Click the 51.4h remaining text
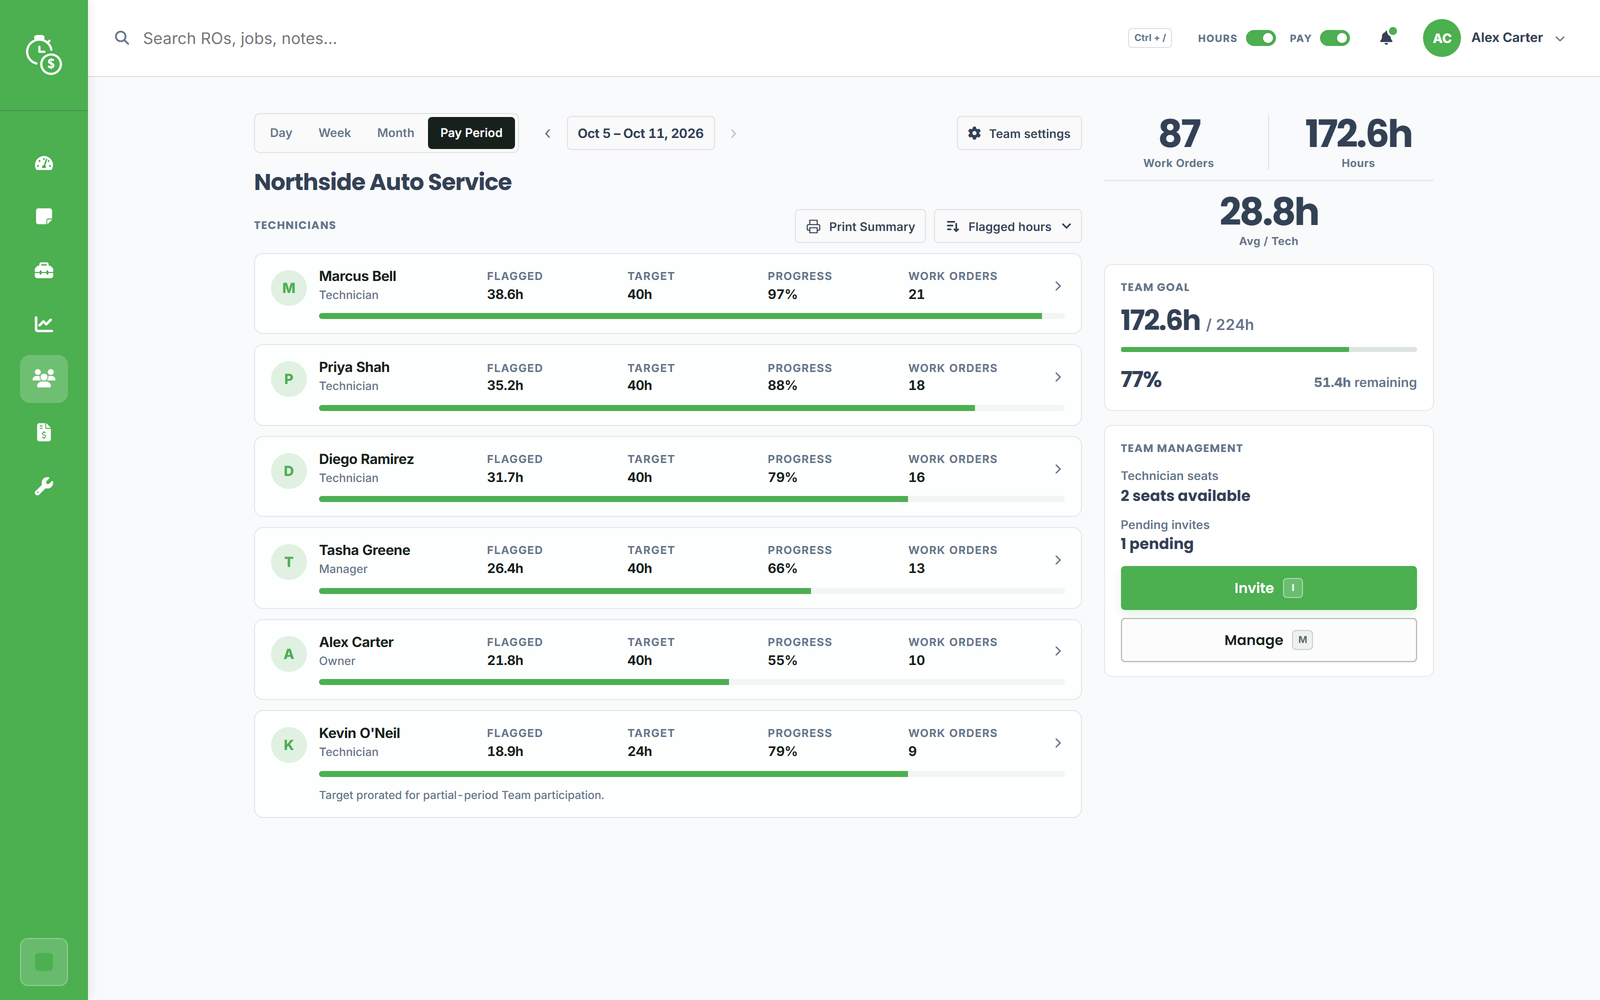Image resolution: width=1600 pixels, height=1000 pixels. click(x=1365, y=382)
